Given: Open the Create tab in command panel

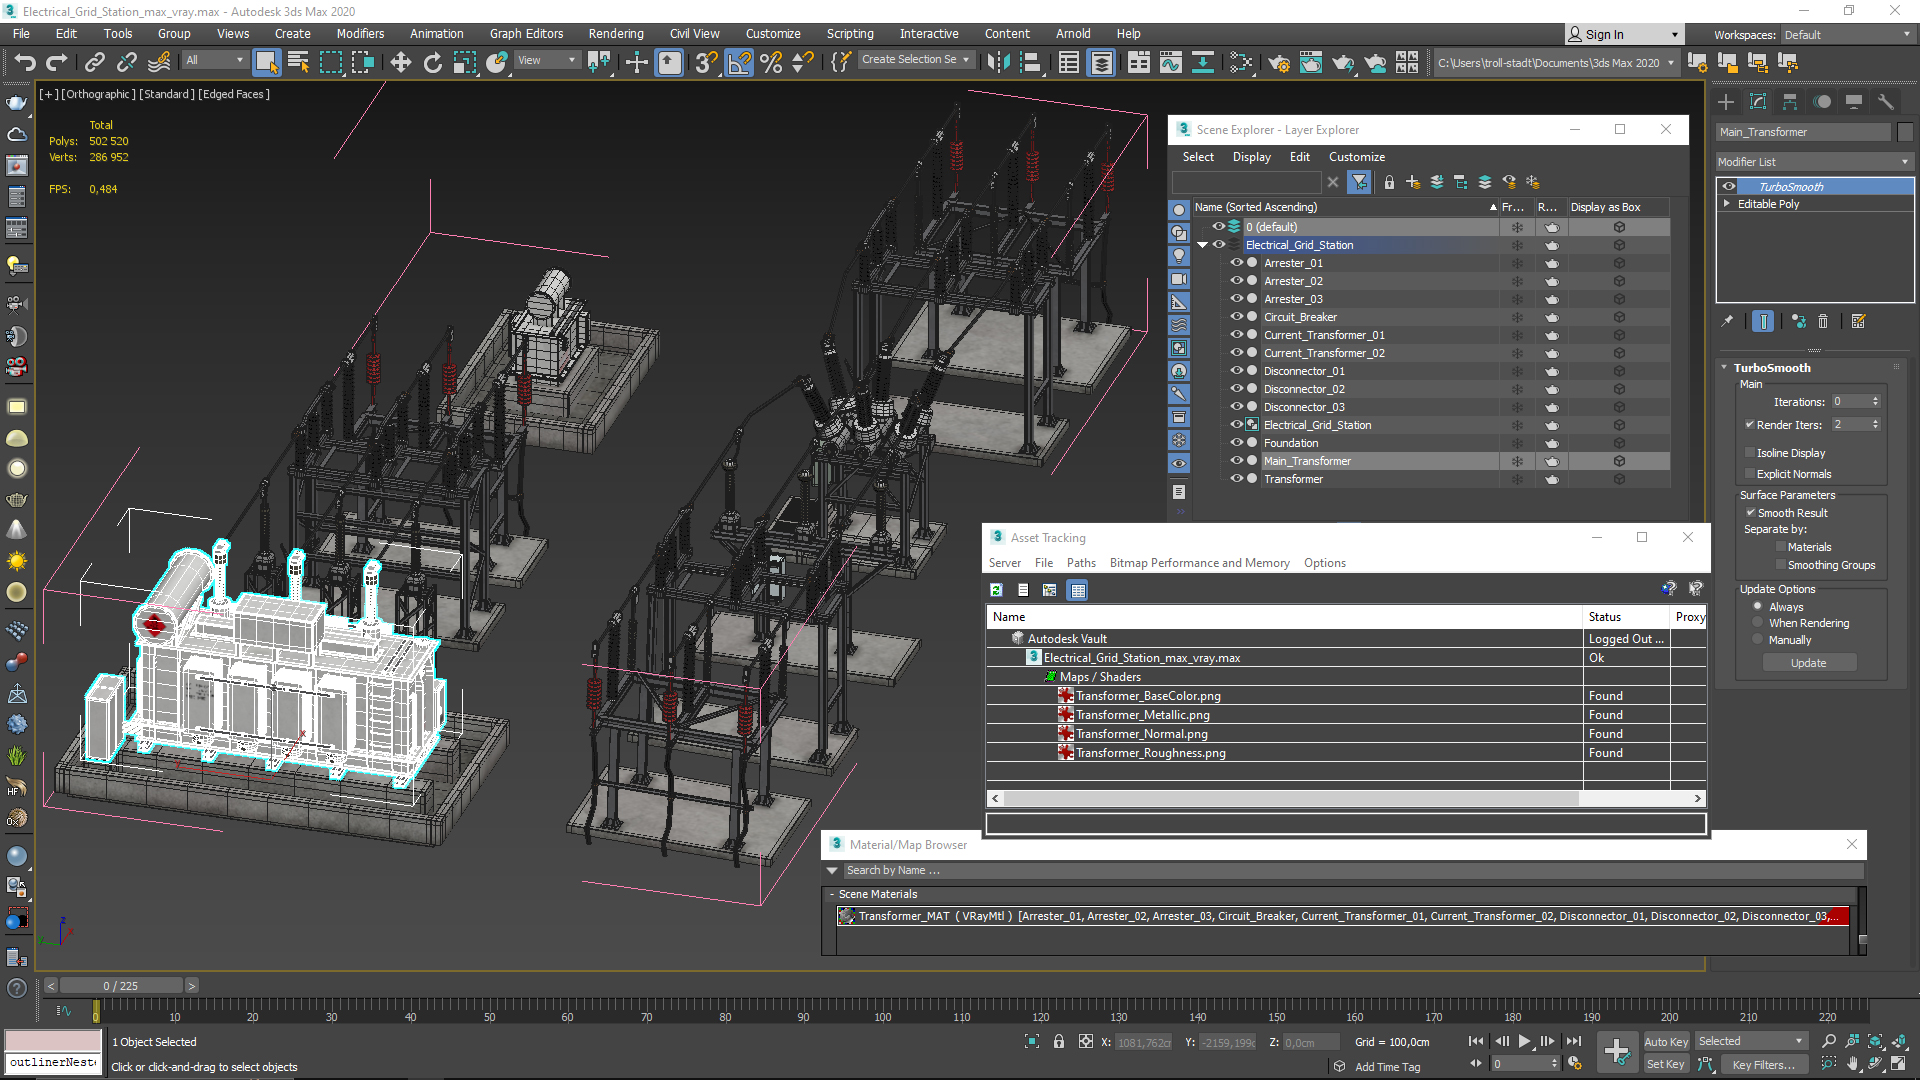Looking at the screenshot, I should [x=1726, y=102].
